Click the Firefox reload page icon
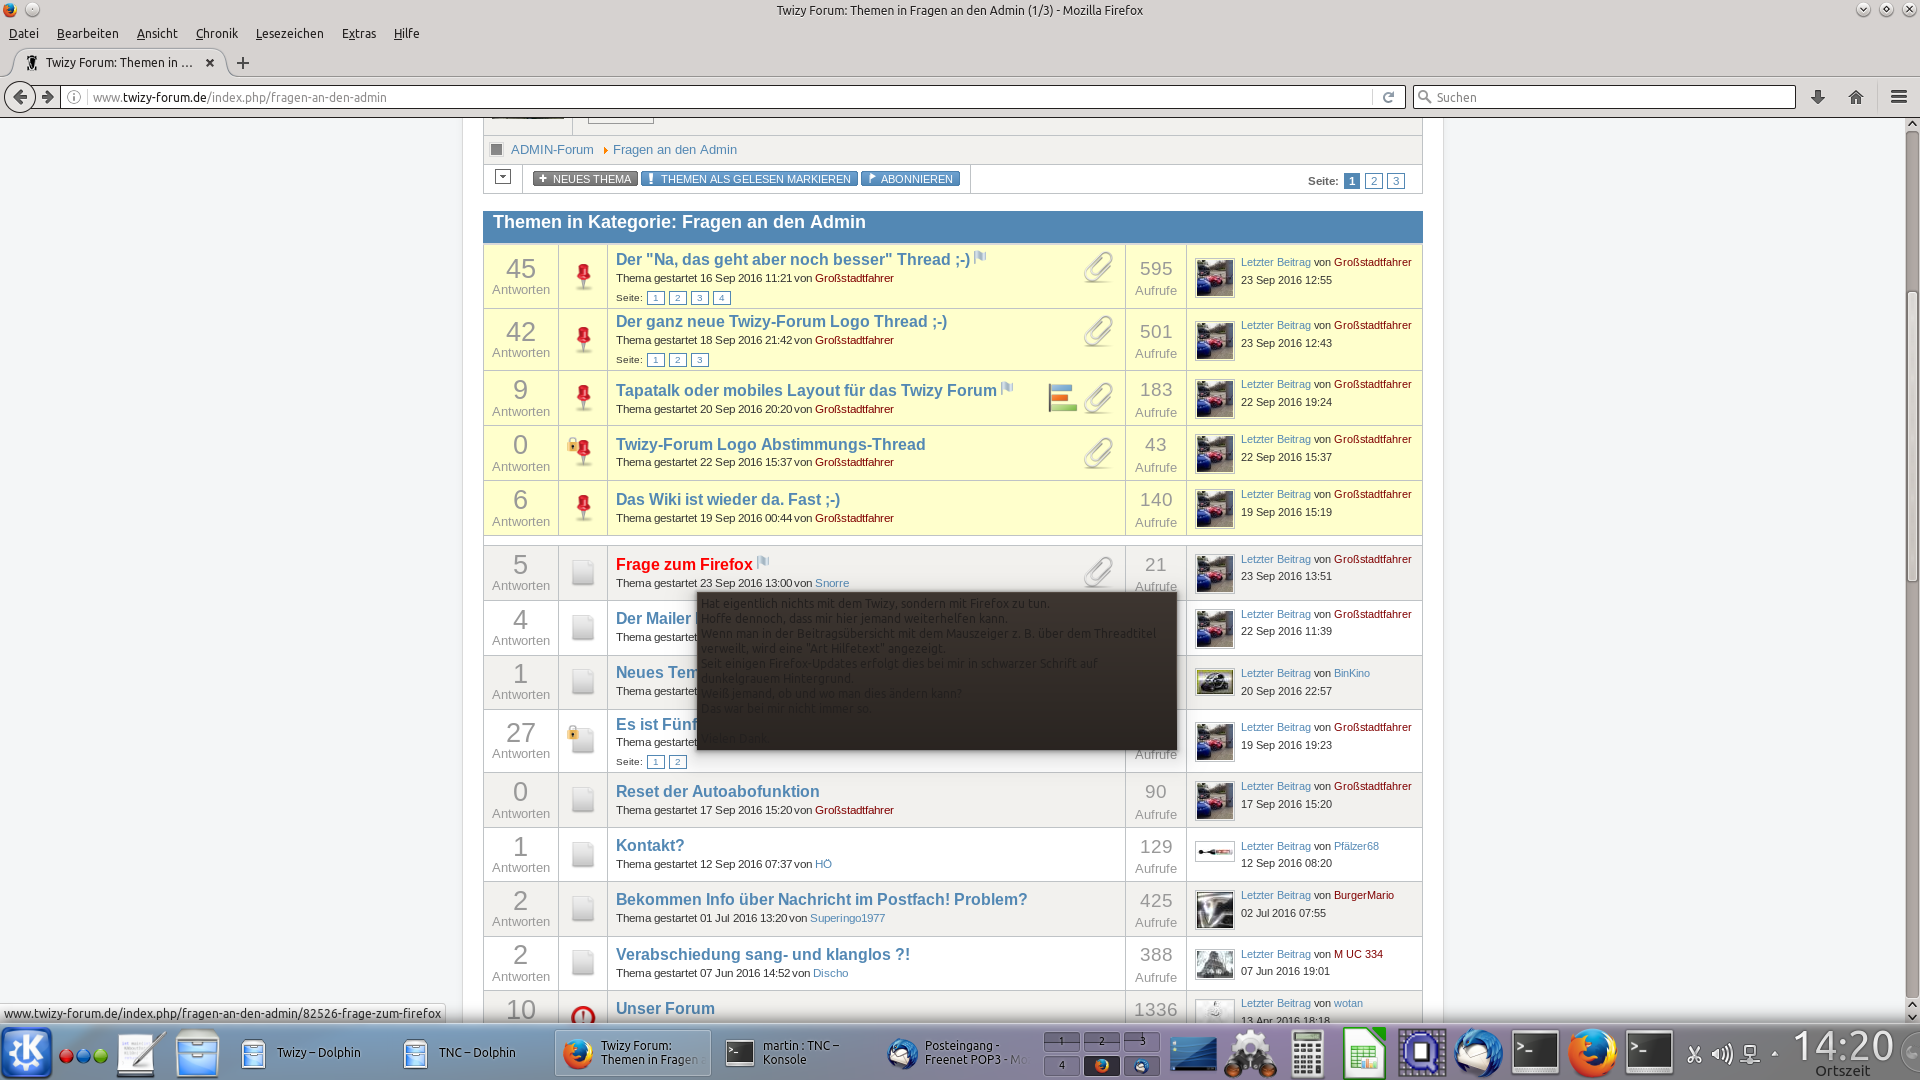 tap(1388, 97)
